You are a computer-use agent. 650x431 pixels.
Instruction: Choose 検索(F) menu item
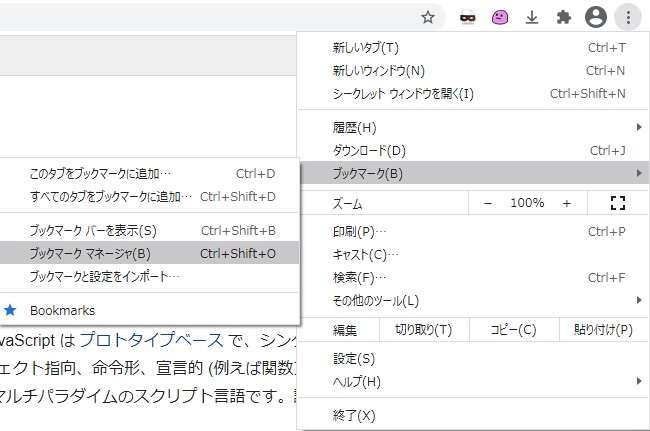(473, 277)
